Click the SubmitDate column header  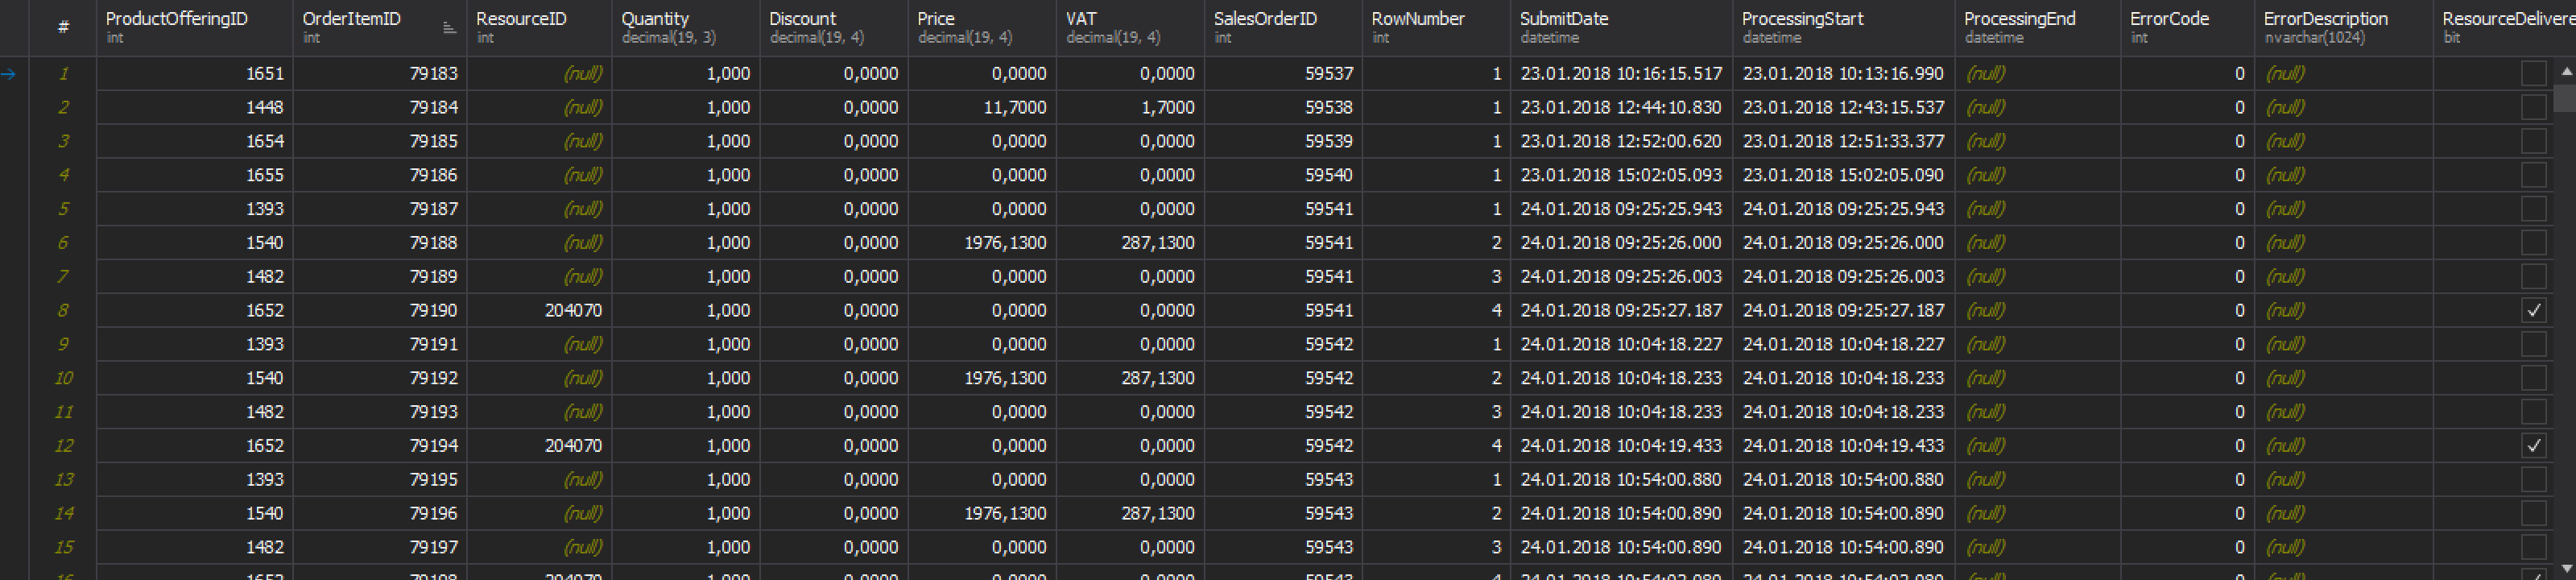tap(1621, 27)
